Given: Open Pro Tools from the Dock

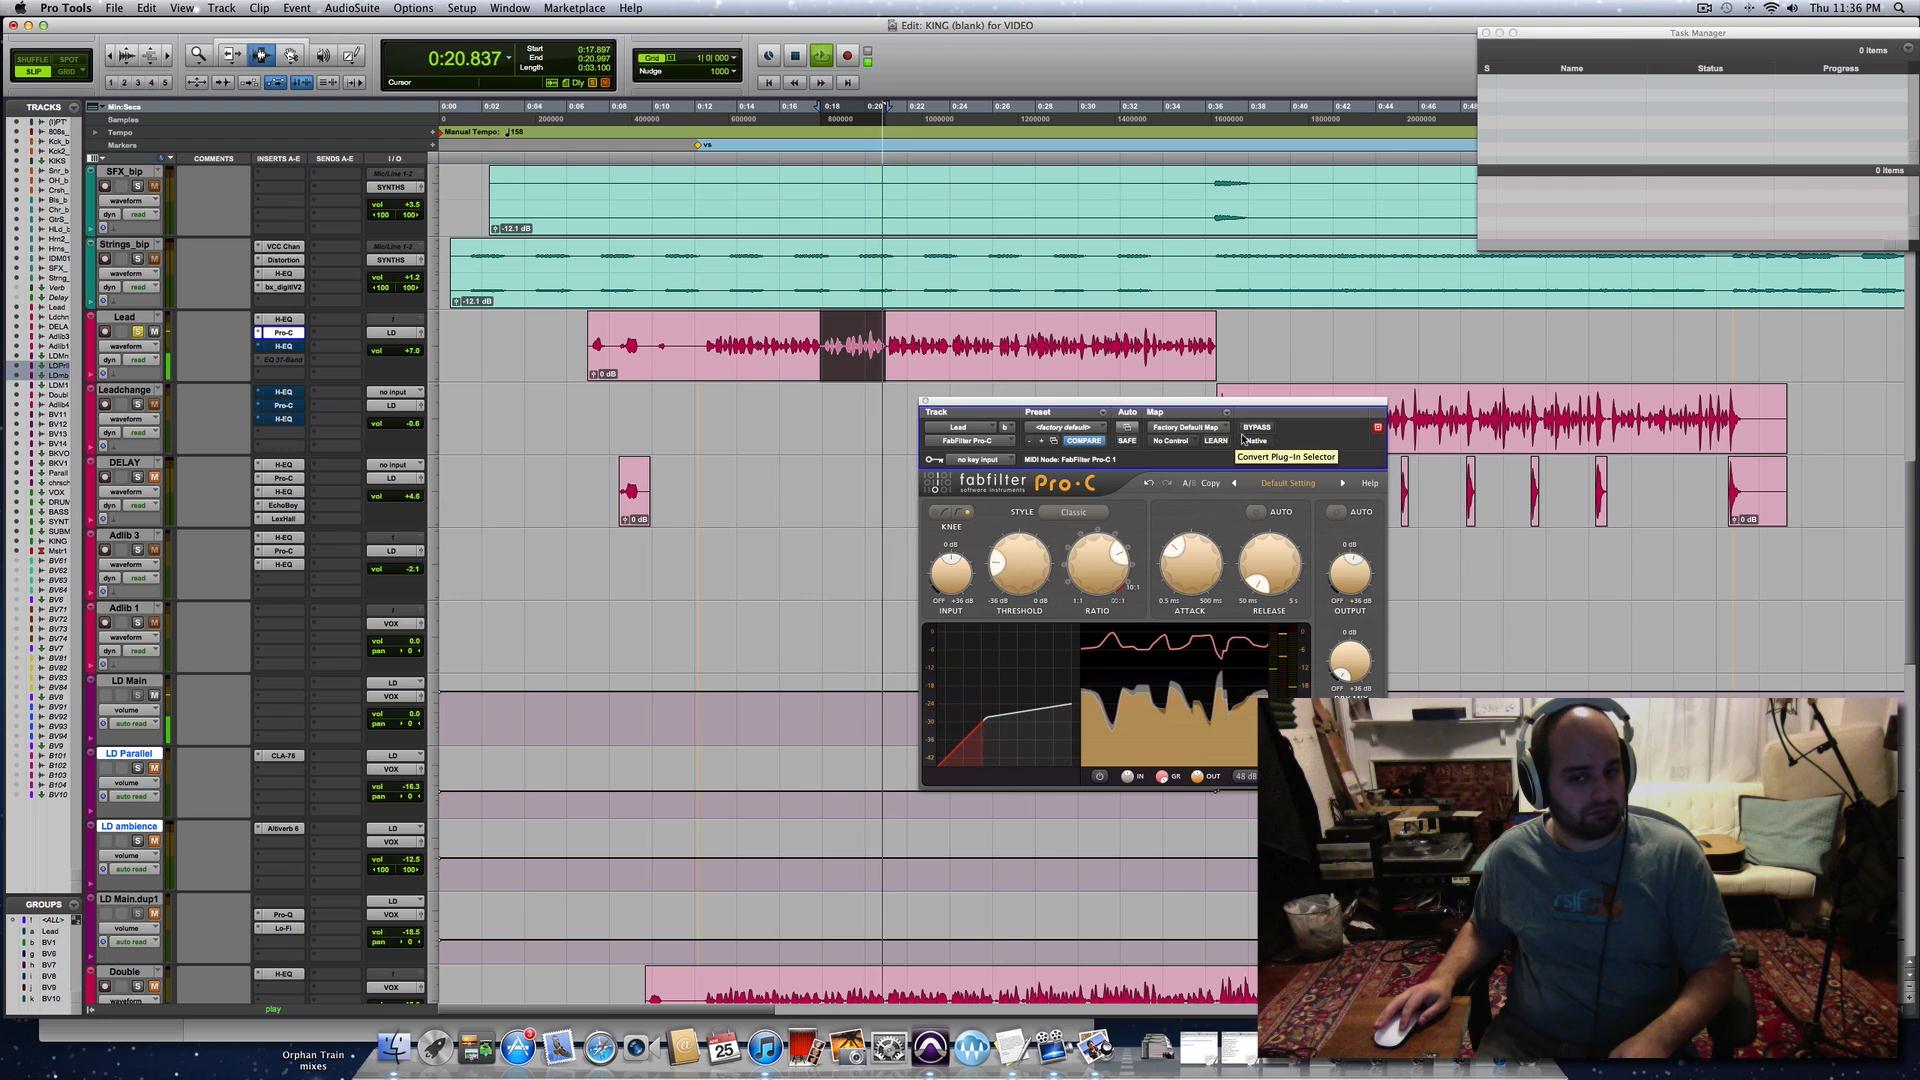Looking at the screenshot, I should point(930,1048).
